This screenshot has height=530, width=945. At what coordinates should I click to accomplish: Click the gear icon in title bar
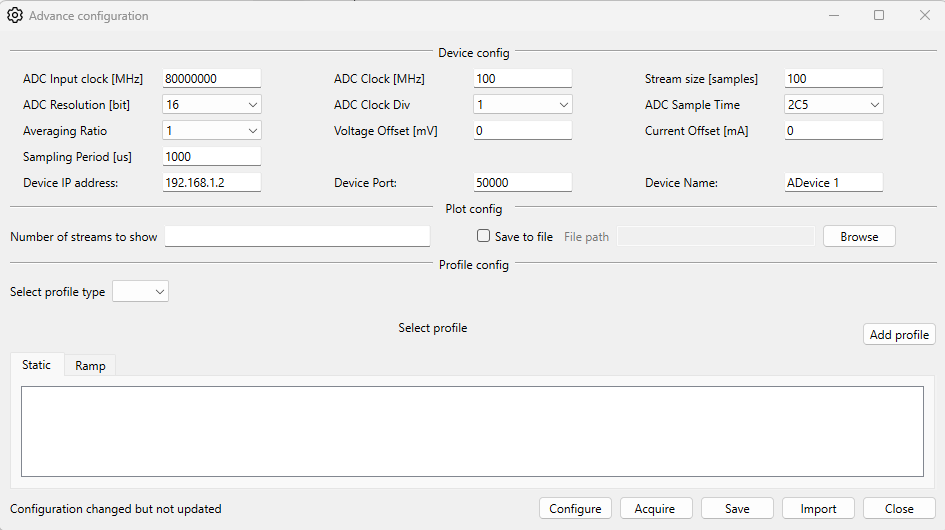pos(15,16)
